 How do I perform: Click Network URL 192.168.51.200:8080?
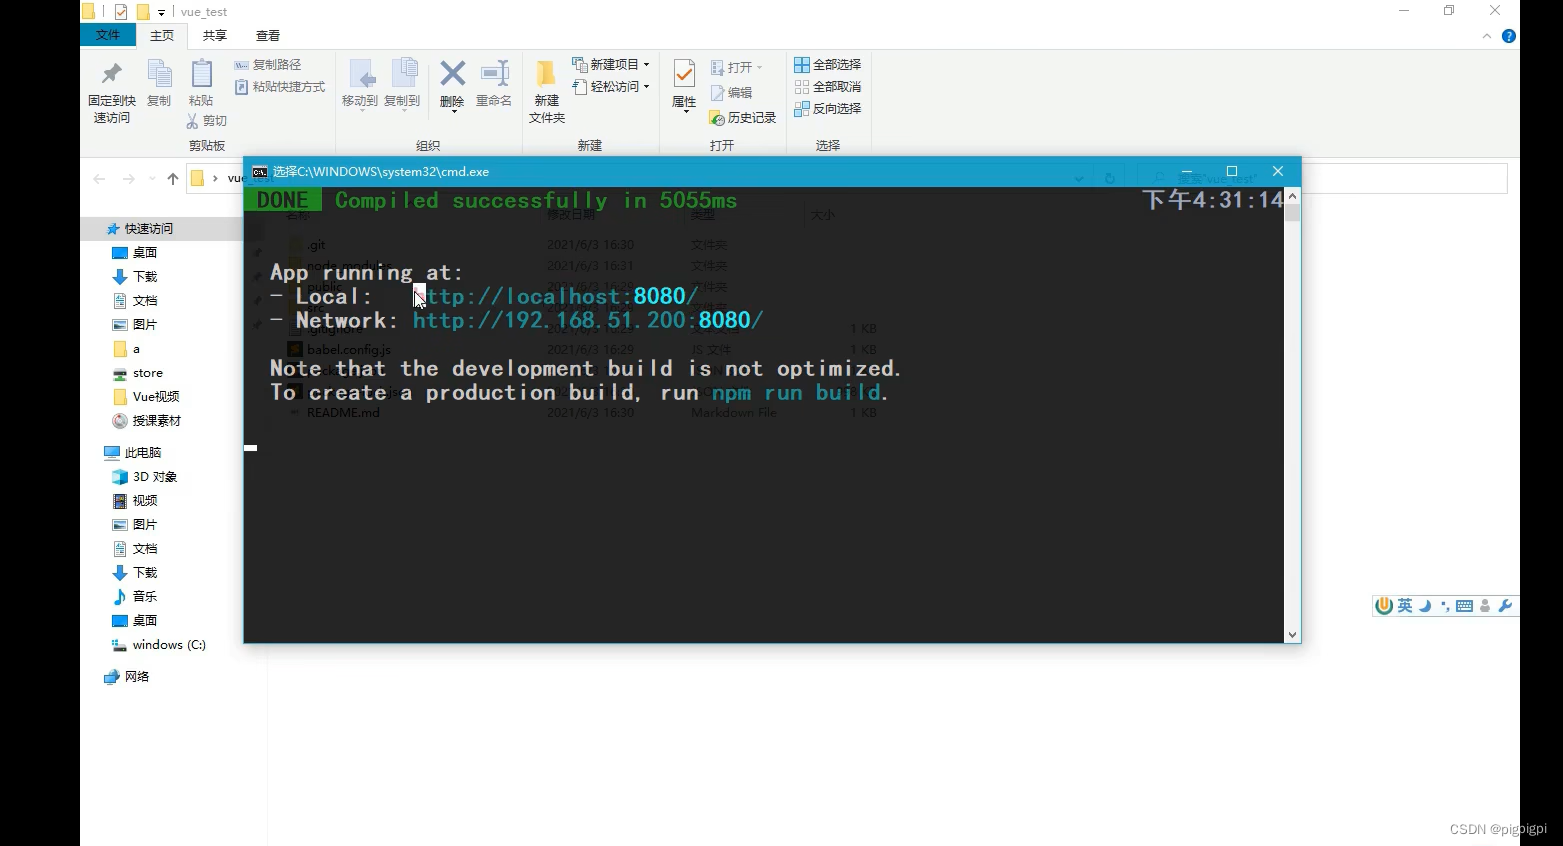(587, 320)
